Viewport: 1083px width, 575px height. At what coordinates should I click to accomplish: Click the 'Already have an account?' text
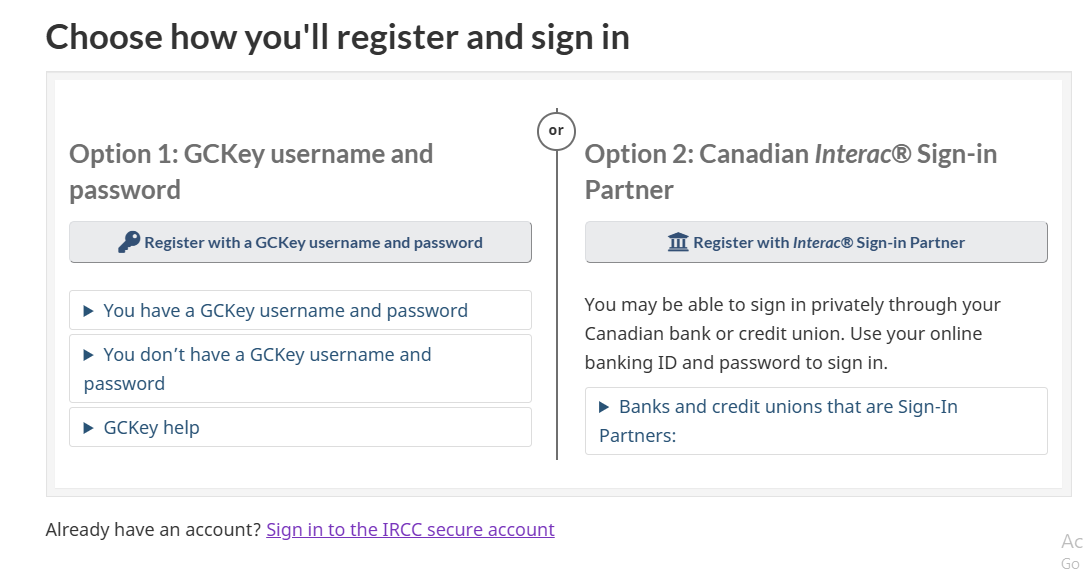(x=153, y=530)
